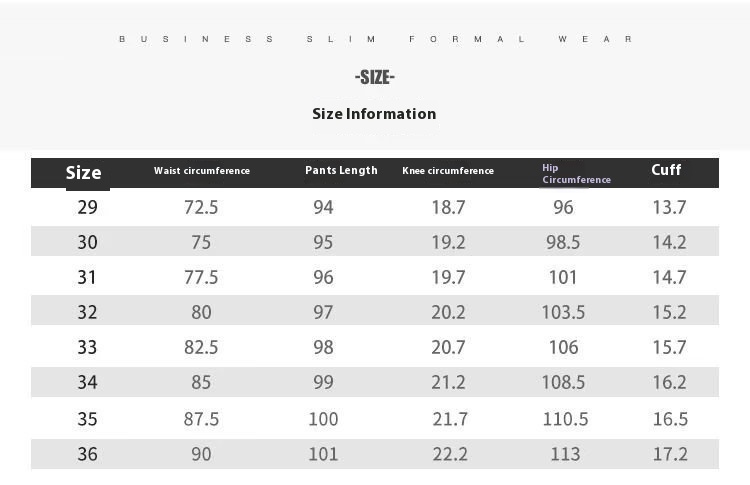750x485 pixels.
Task: Click the -SIZE- title text
Action: pyautogui.click(x=375, y=77)
